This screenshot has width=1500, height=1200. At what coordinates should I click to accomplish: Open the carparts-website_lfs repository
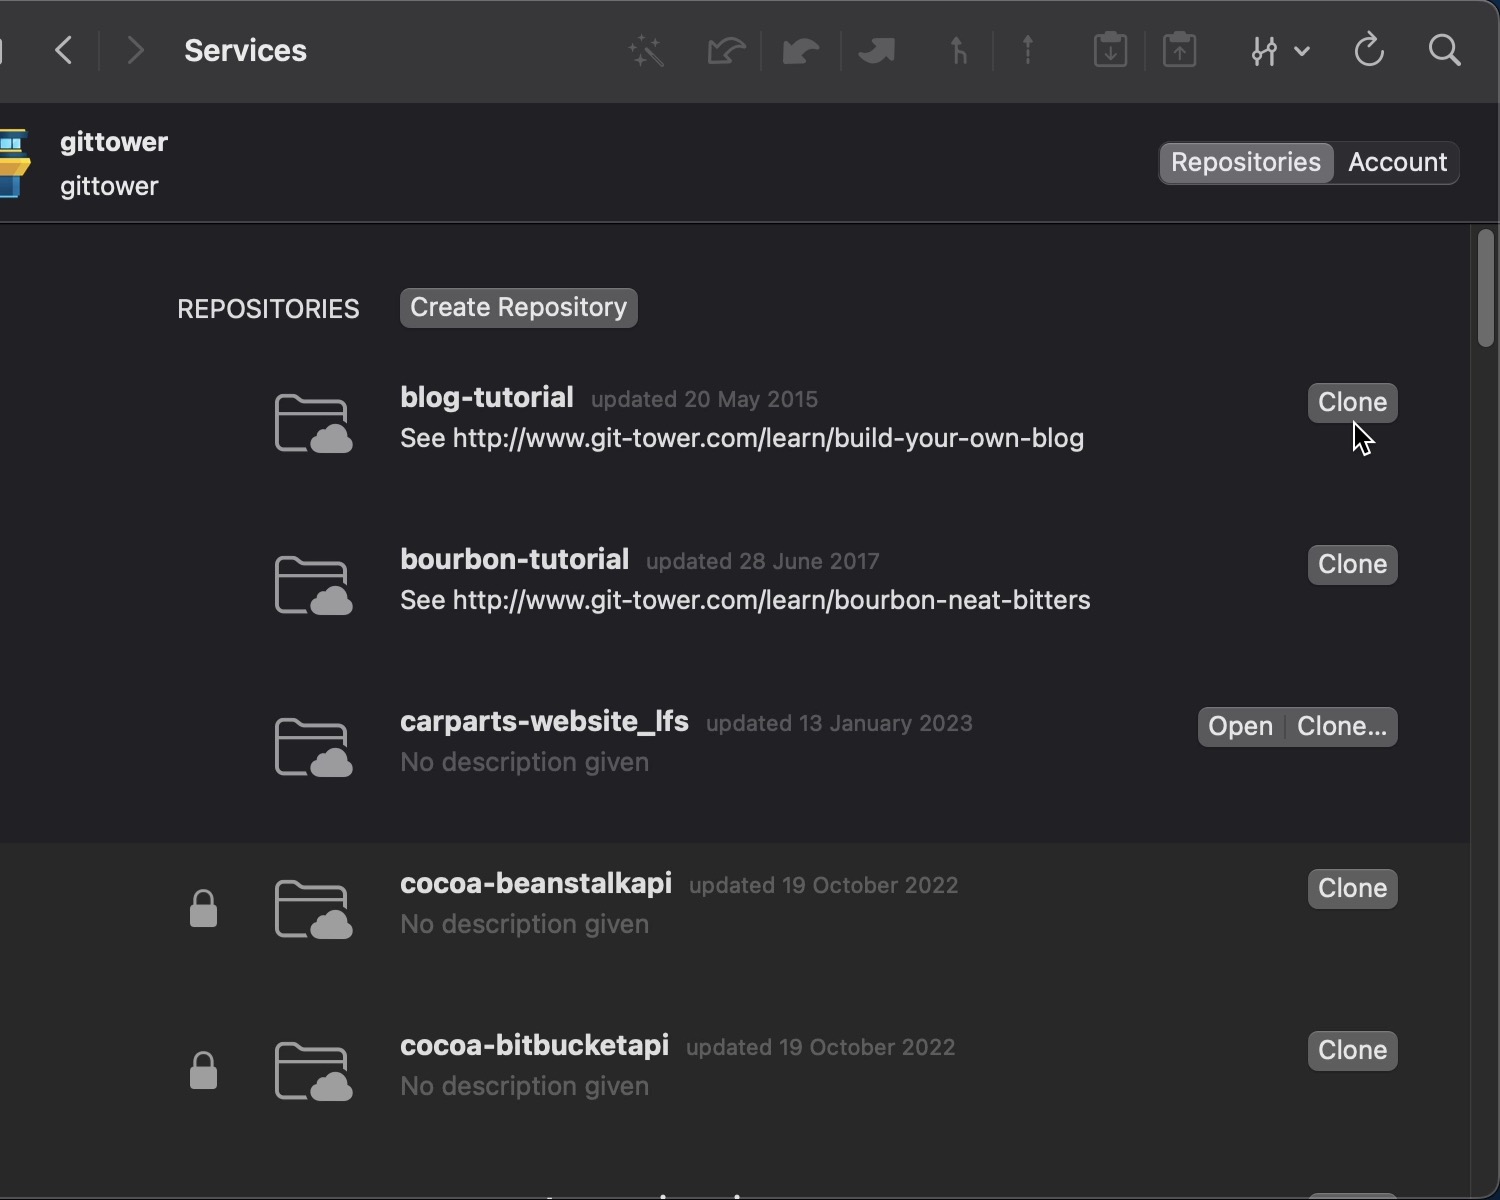coord(1240,726)
